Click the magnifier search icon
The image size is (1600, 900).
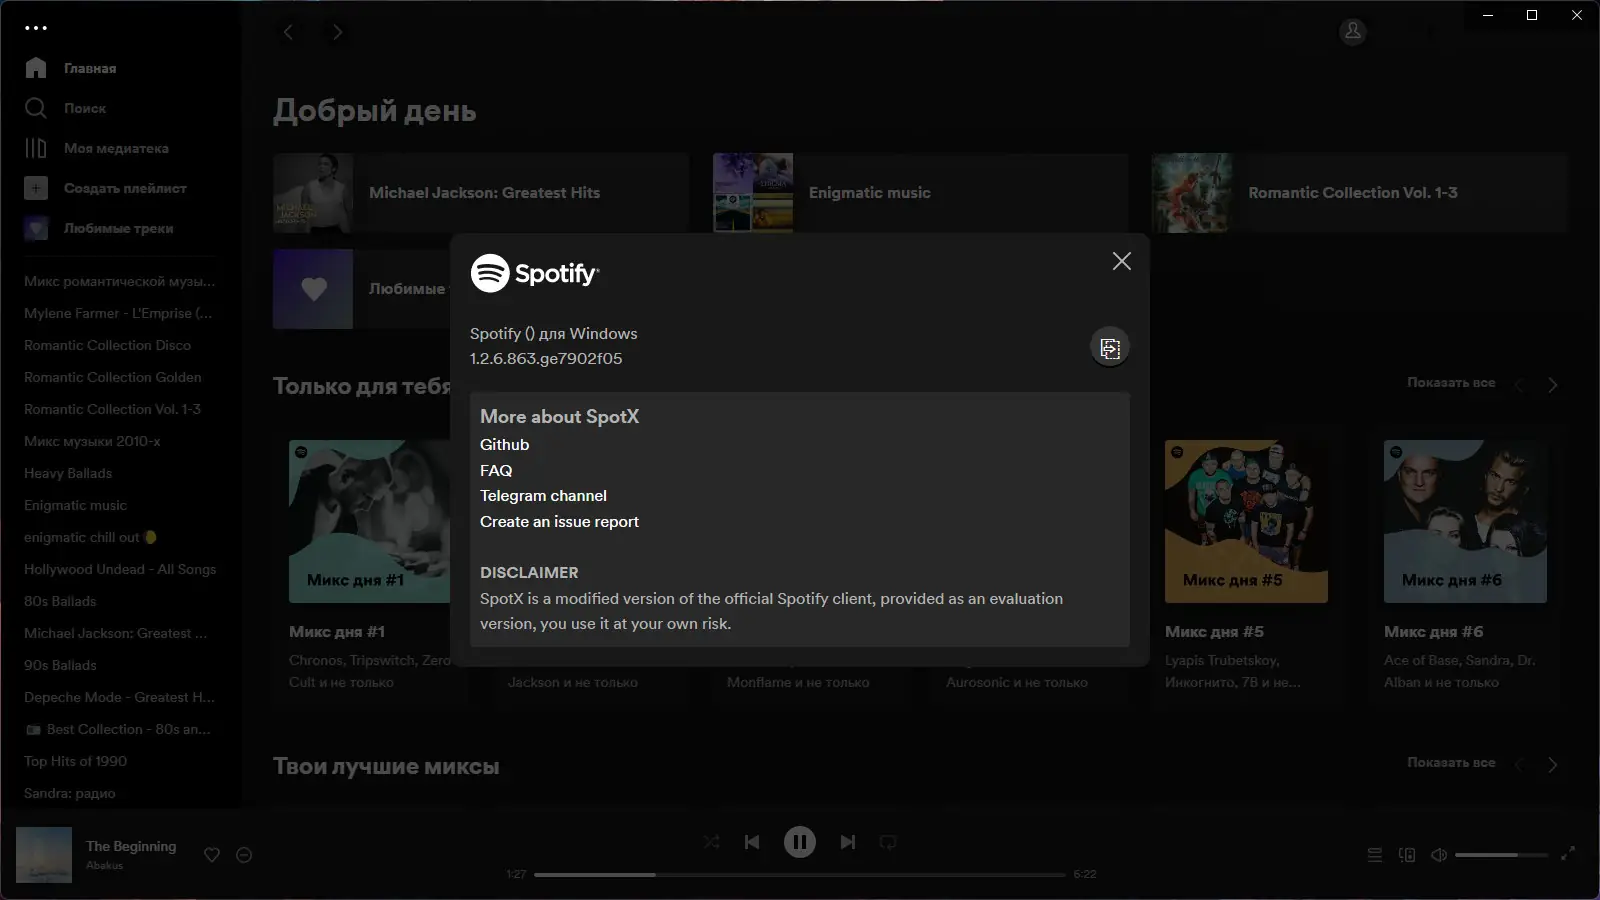tap(36, 108)
